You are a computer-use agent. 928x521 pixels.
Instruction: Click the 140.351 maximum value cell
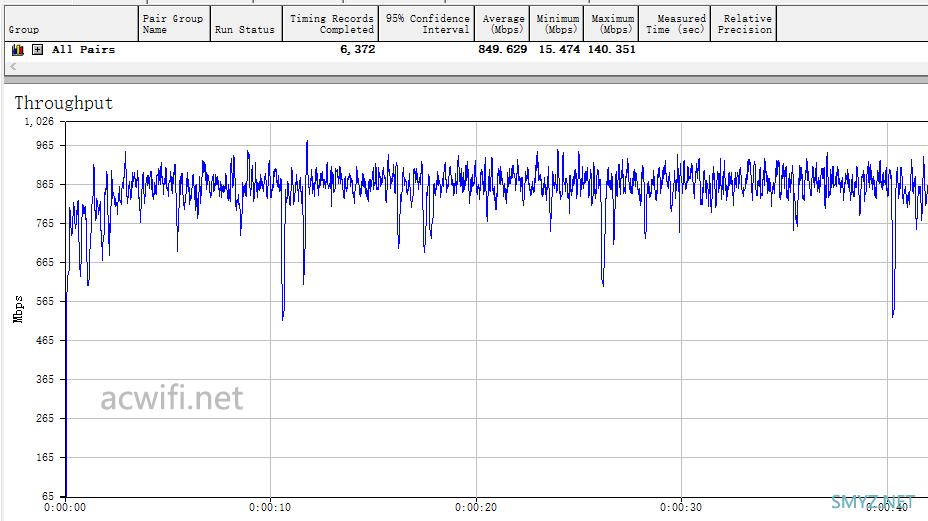pyautogui.click(x=611, y=49)
